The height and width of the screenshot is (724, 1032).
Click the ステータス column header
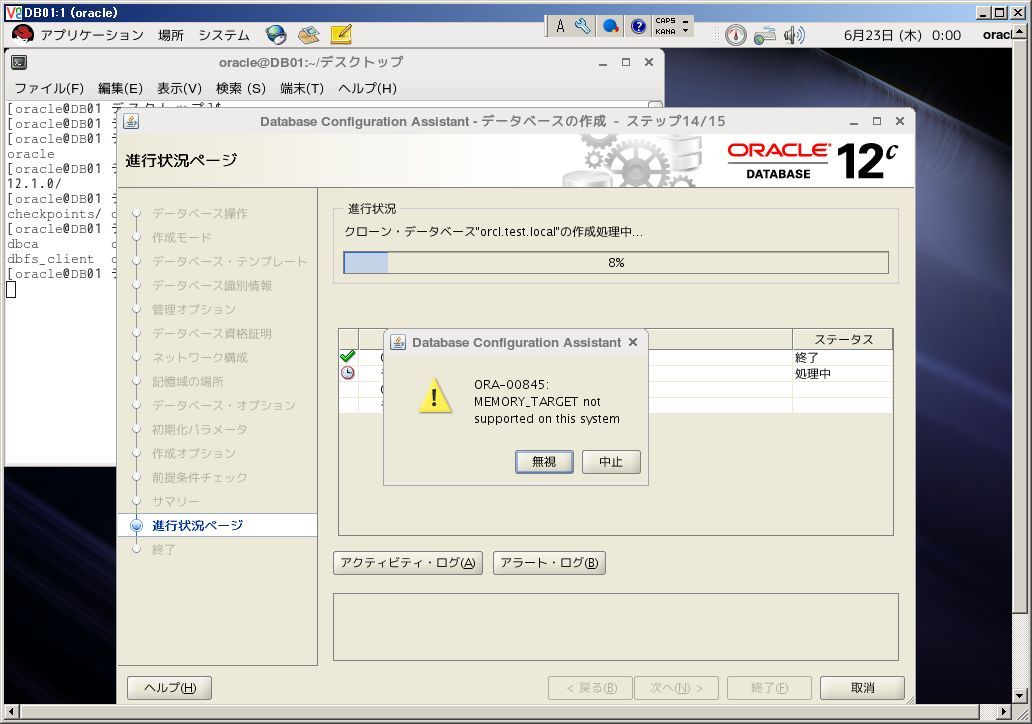pos(843,340)
